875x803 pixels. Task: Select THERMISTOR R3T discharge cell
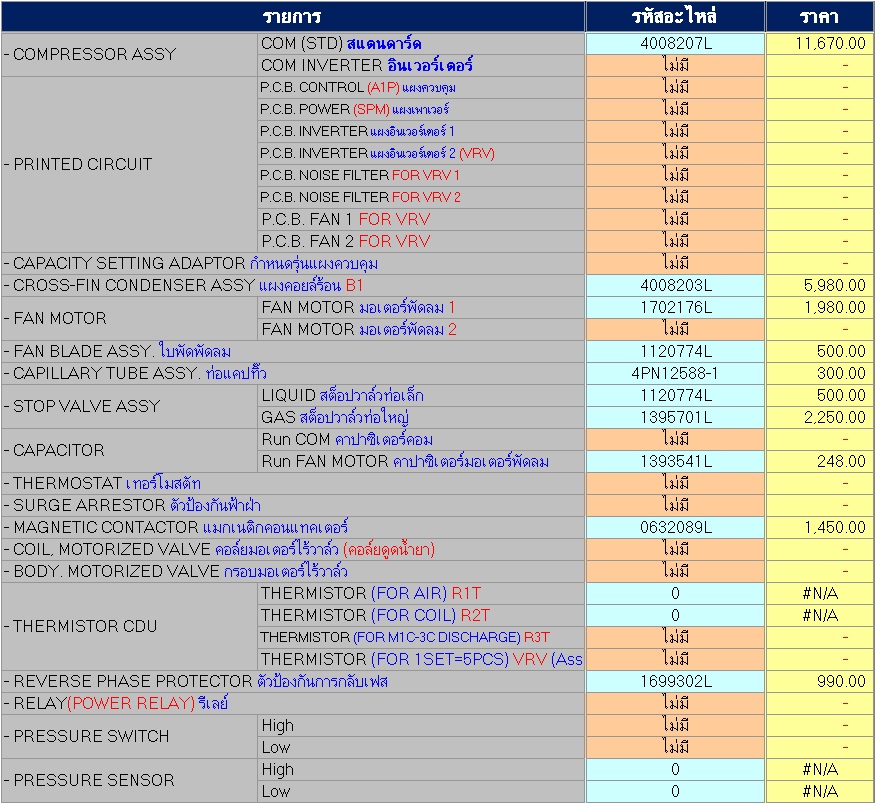[421, 637]
